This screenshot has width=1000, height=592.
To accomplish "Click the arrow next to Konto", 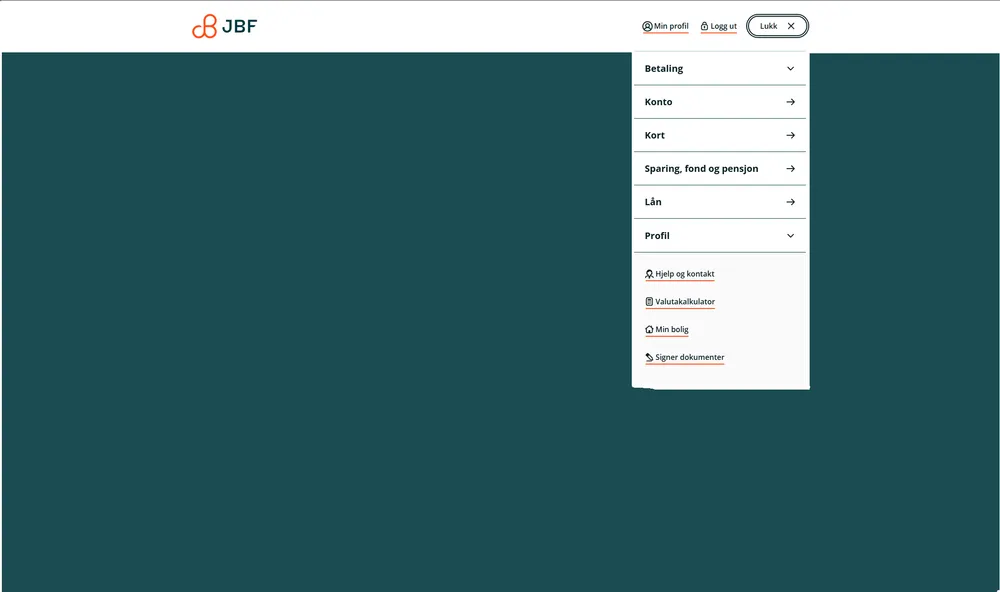I will point(790,102).
